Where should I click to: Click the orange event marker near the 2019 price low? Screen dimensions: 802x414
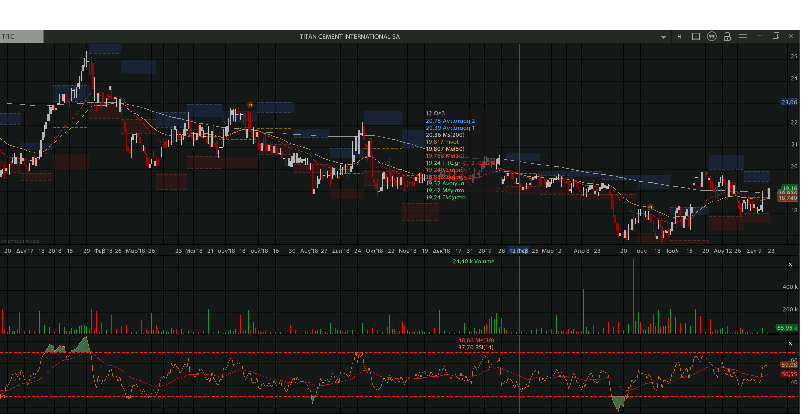coord(650,207)
